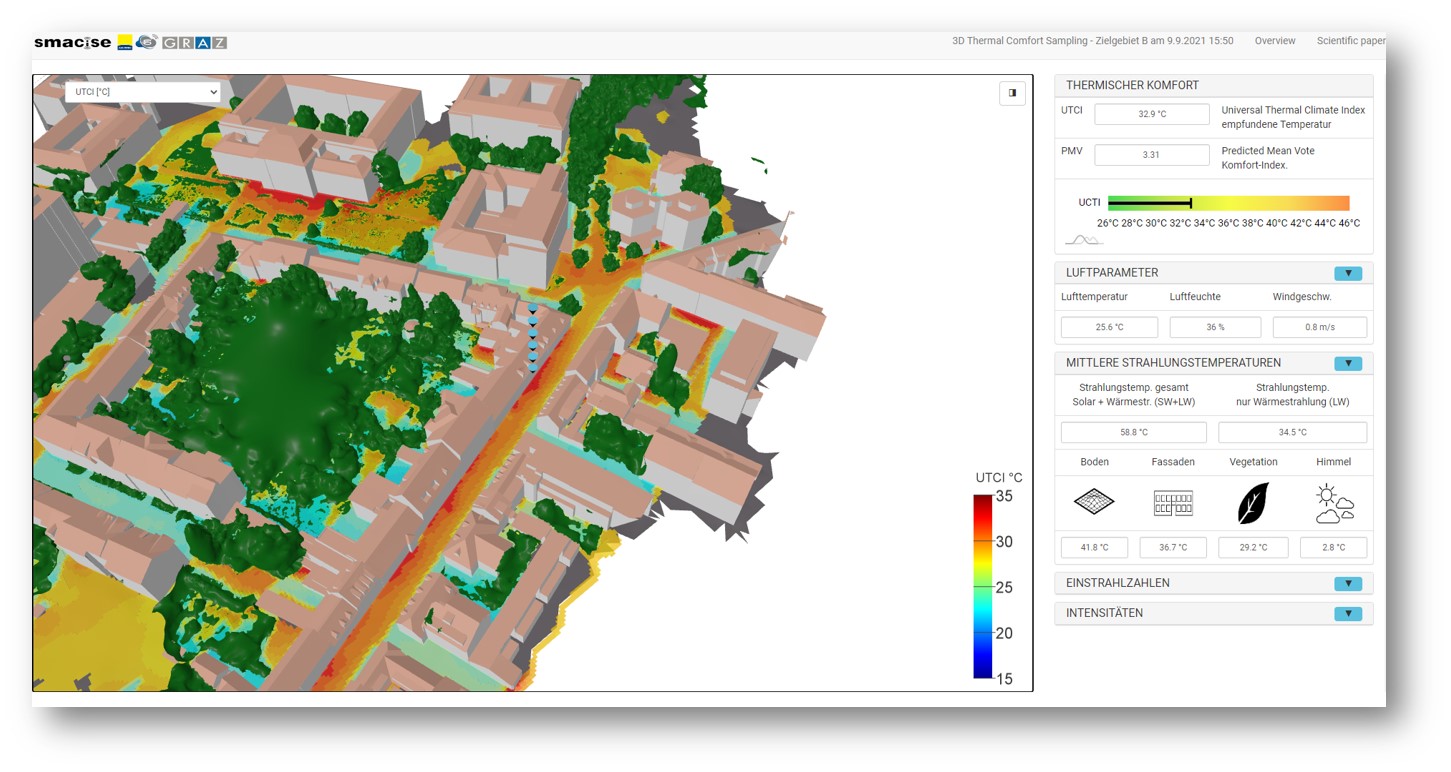Image resolution: width=1451 pixels, height=772 pixels.
Task: Click the Fassaden label
Action: (1173, 462)
